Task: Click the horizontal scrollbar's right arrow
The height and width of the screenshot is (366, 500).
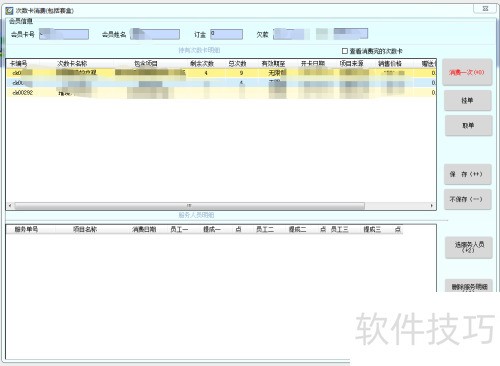Action: pyautogui.click(x=432, y=206)
